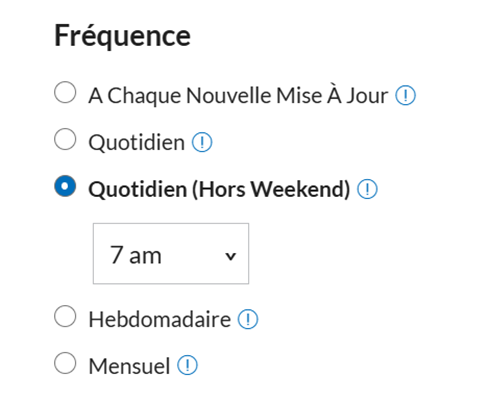489x401 pixels.
Task: Expand the chevron arrow of the hour dropdown
Action: [230, 256]
